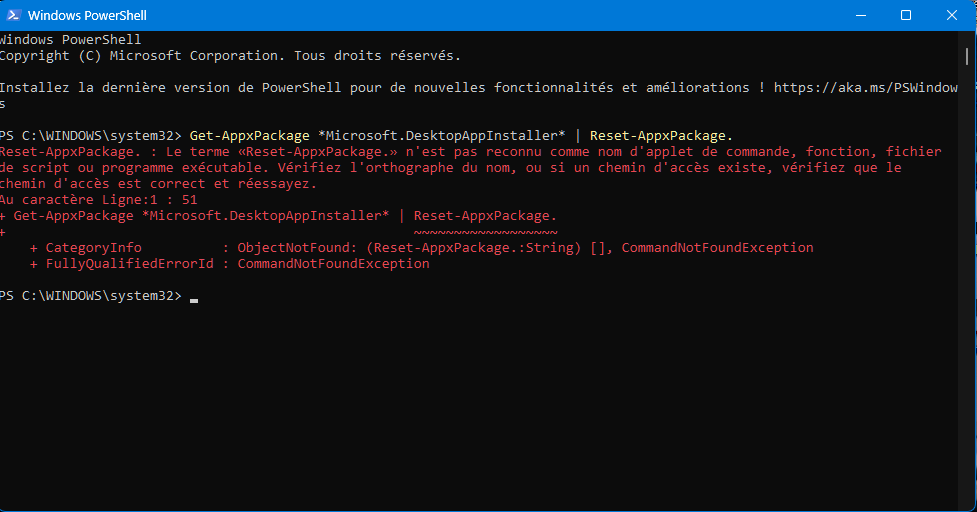This screenshot has width=977, height=512.
Task: Open the PowerShell icon system menu
Action: coord(13,15)
